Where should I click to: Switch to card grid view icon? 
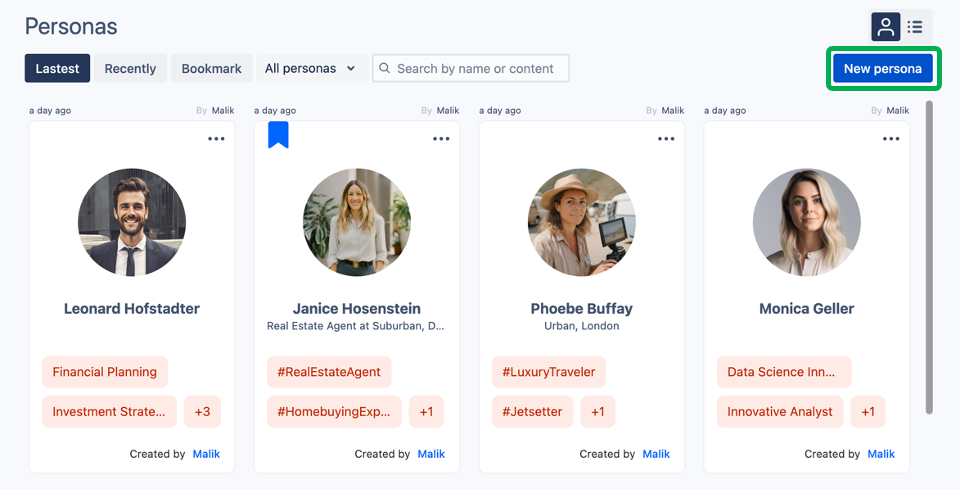coord(885,27)
